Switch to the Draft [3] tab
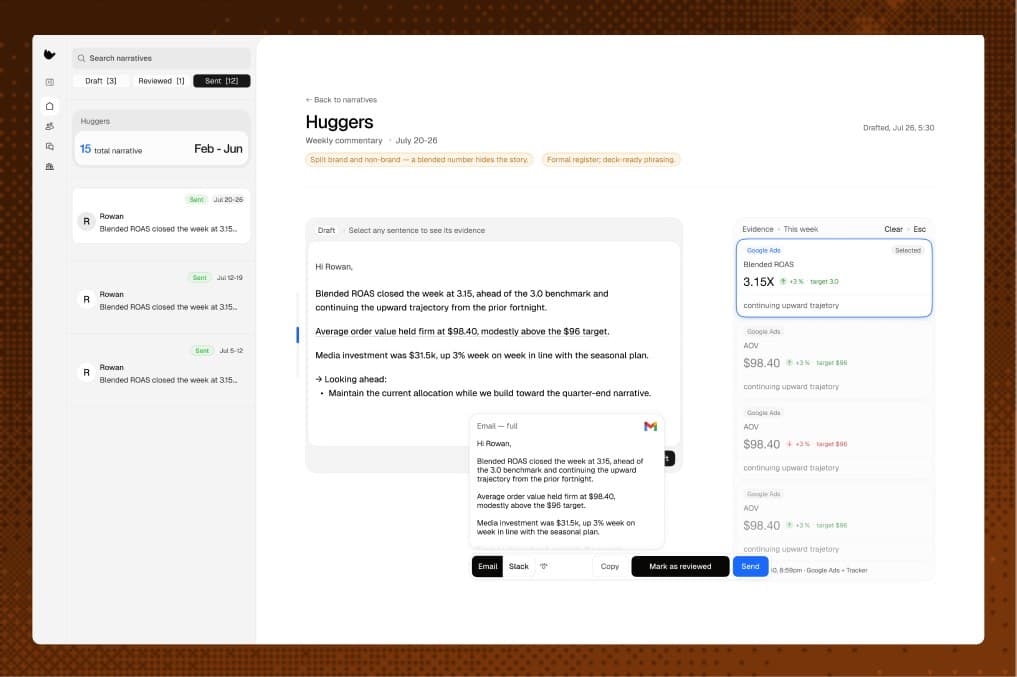Viewport: 1017px width, 677px height. pos(101,81)
